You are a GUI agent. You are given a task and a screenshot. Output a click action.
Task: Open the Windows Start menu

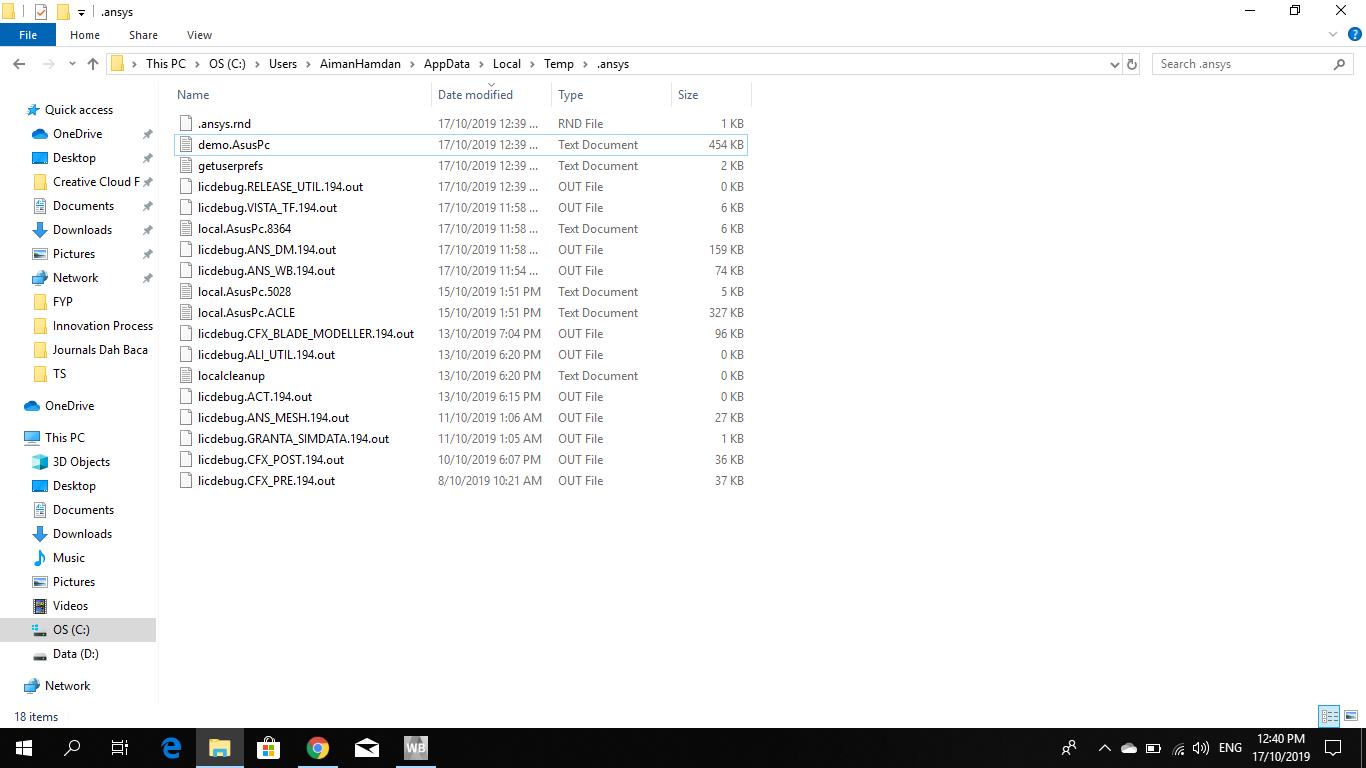[x=24, y=748]
